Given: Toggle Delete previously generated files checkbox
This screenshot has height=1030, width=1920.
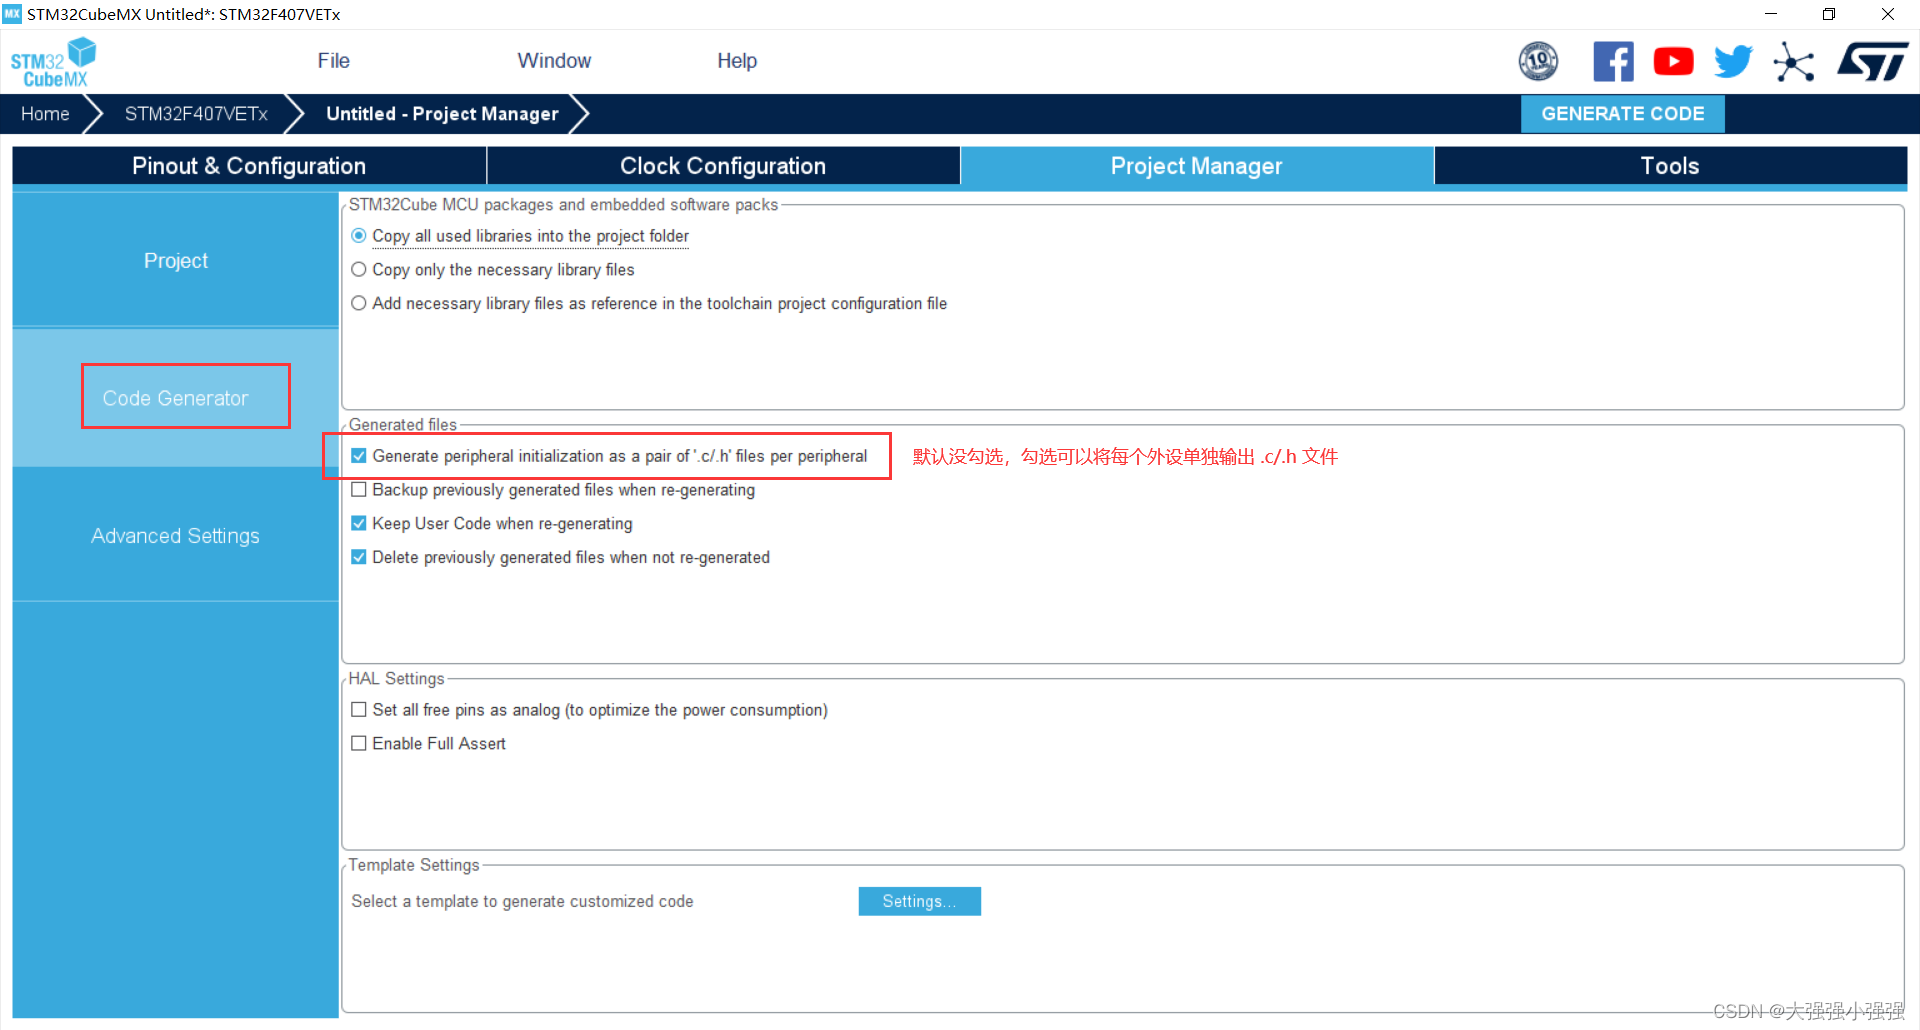Looking at the screenshot, I should coord(359,557).
